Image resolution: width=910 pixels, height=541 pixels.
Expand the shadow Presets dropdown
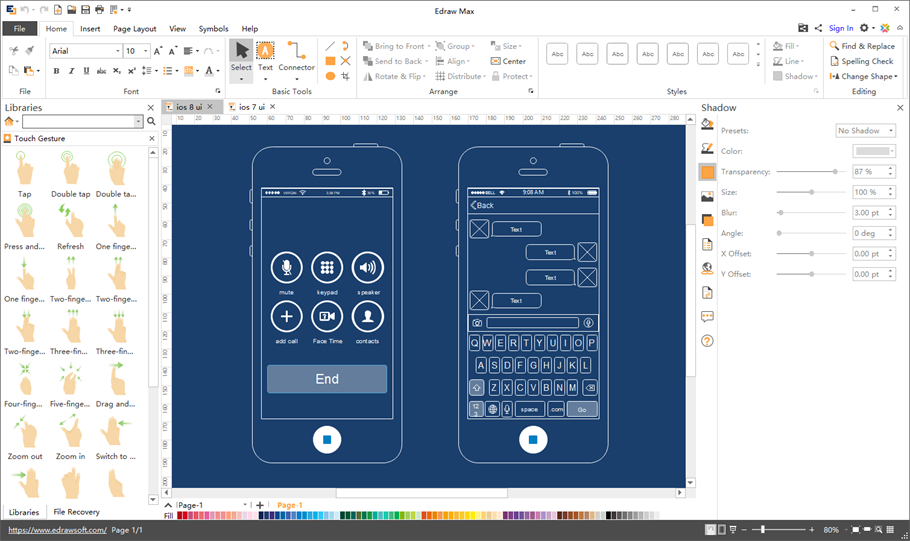(x=865, y=131)
